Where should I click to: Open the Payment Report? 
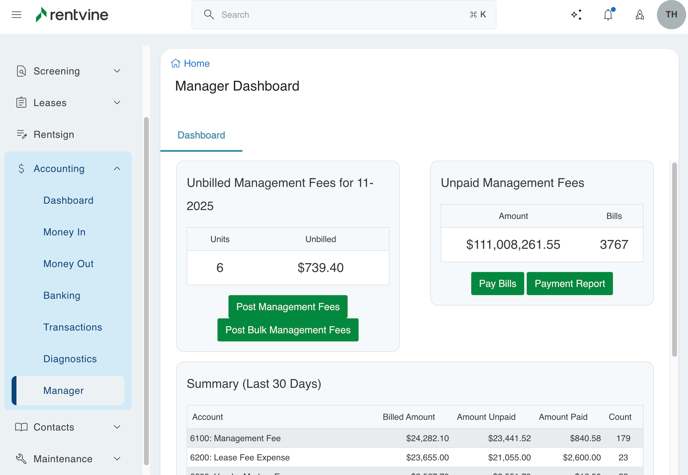569,284
